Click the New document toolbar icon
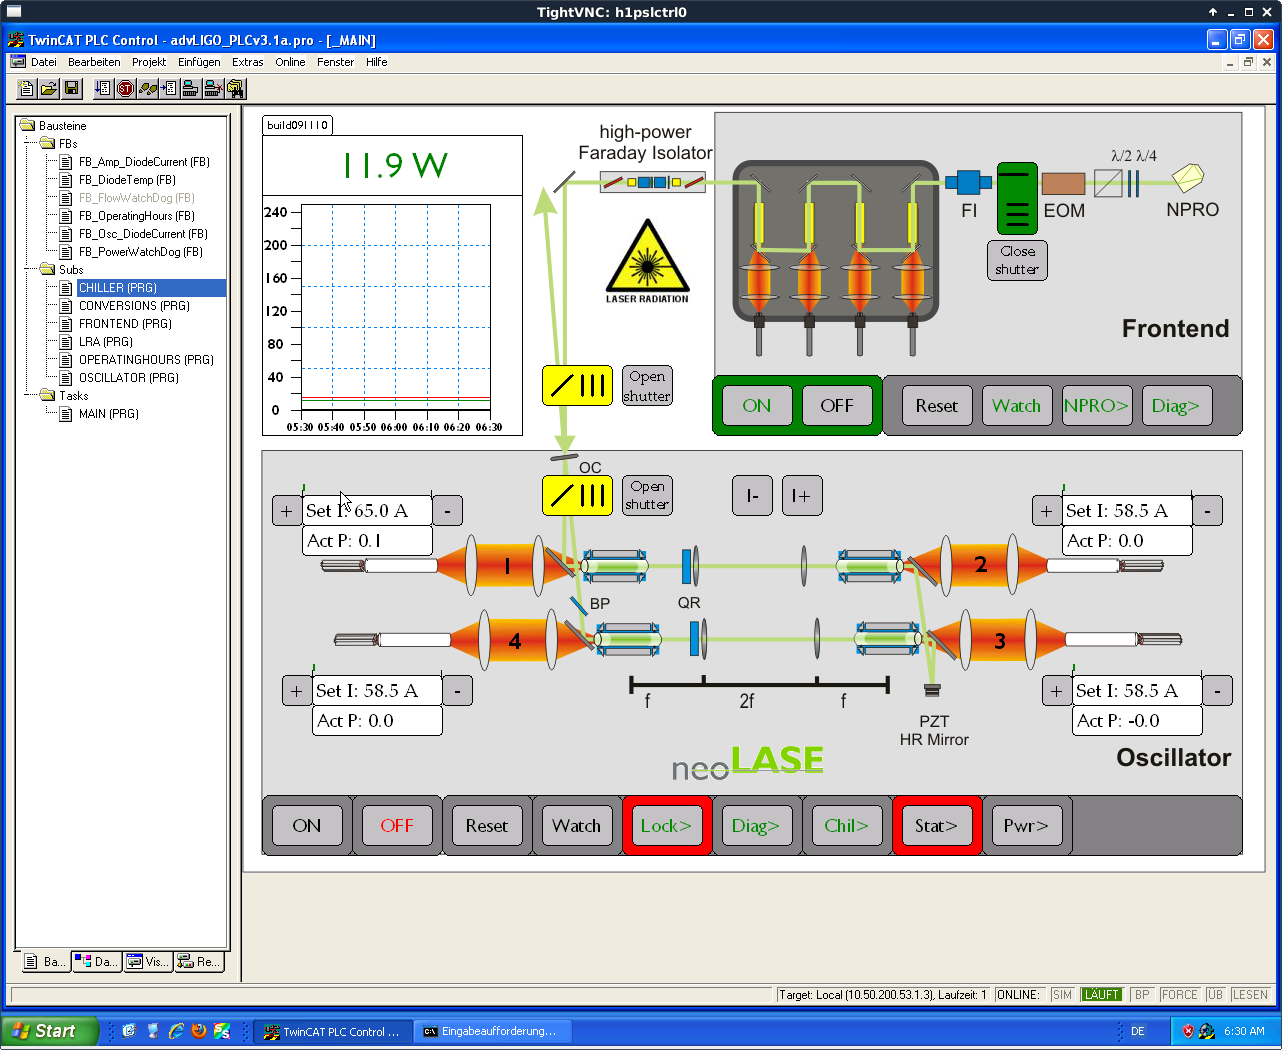 click(27, 89)
